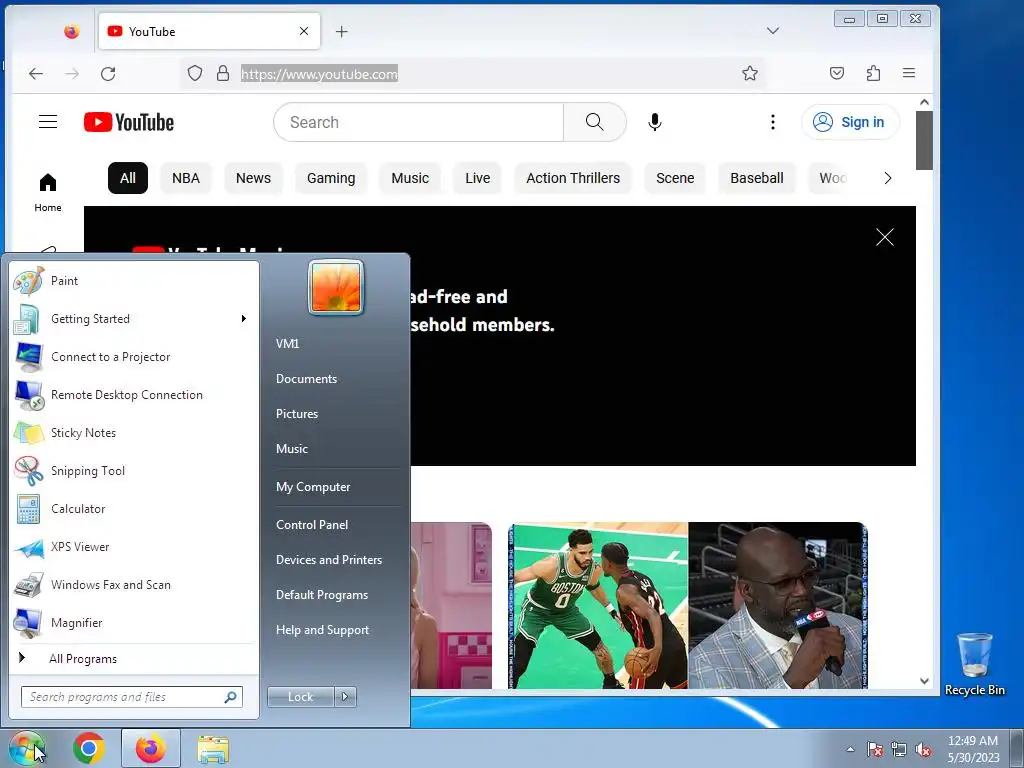Select the Gaming category chip
Image resolution: width=1024 pixels, height=768 pixels.
coord(331,178)
